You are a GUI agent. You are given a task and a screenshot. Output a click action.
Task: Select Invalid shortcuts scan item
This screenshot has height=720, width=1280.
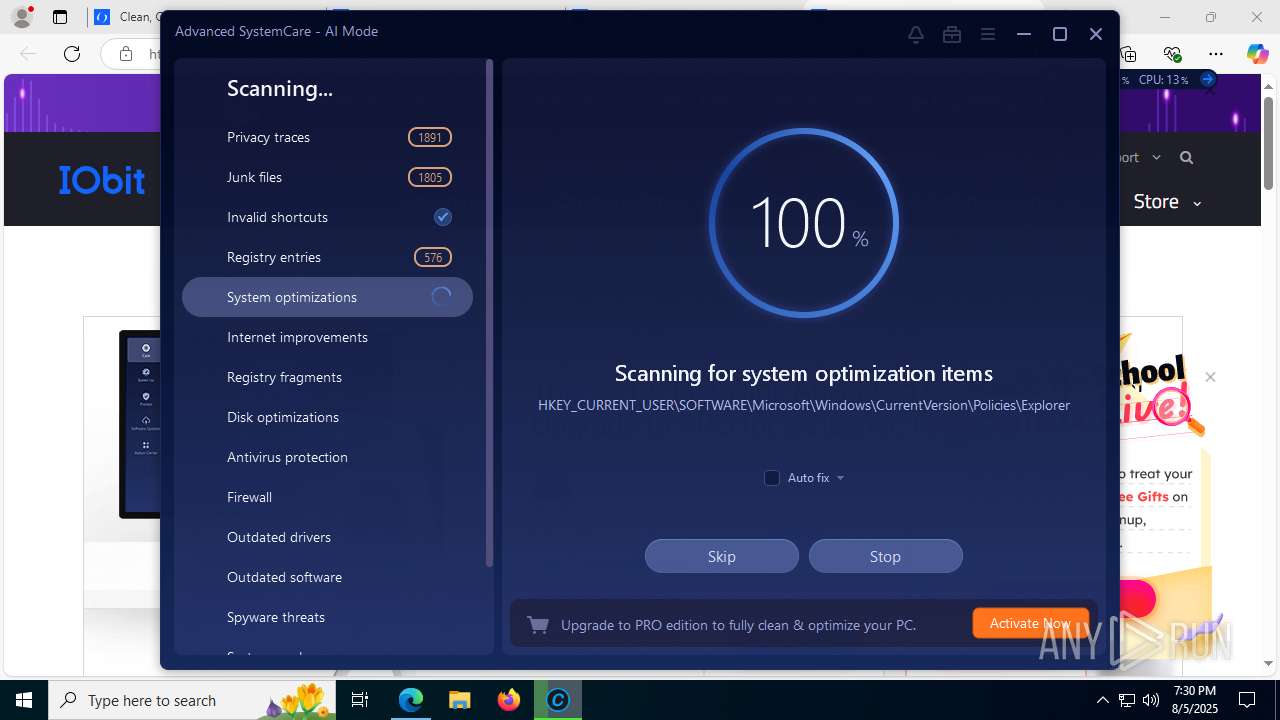pyautogui.click(x=327, y=217)
